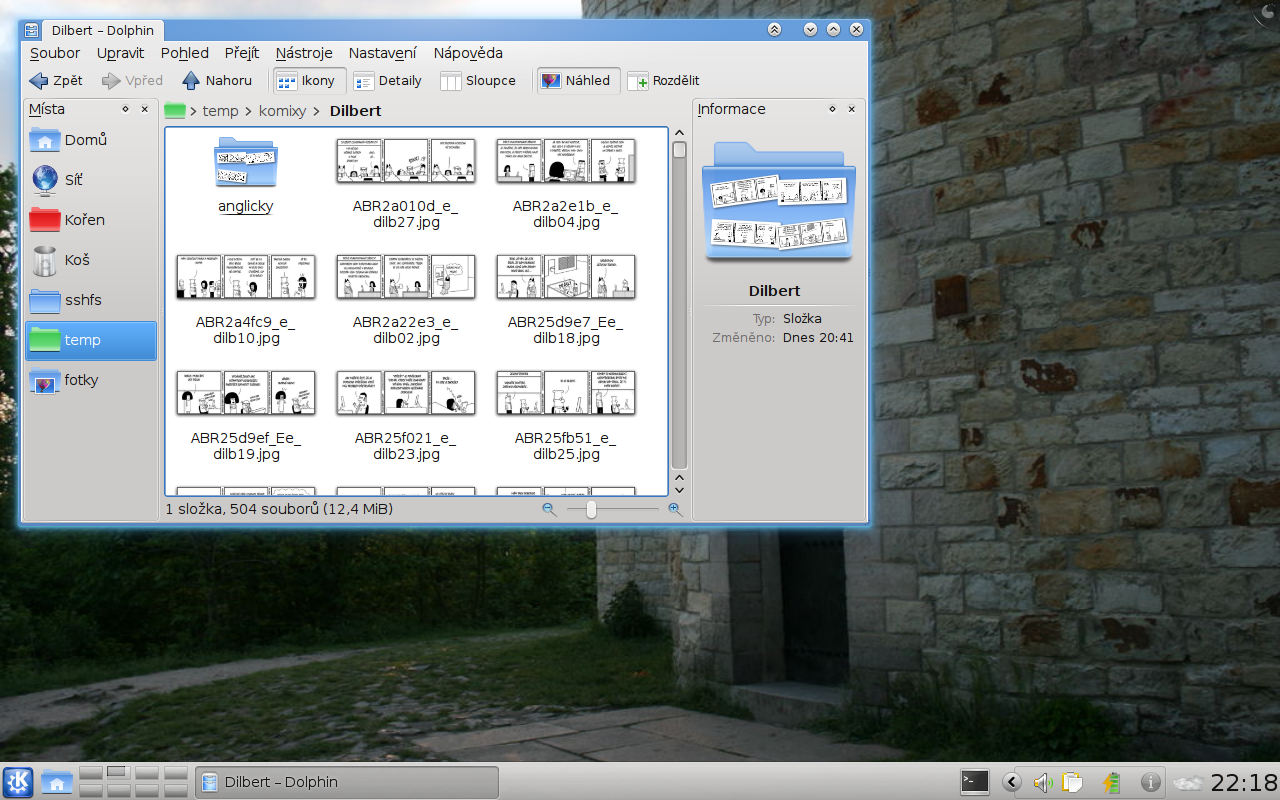Viewport: 1280px width, 800px height.
Task: Expand the arrow between temp and komixy
Action: click(248, 111)
